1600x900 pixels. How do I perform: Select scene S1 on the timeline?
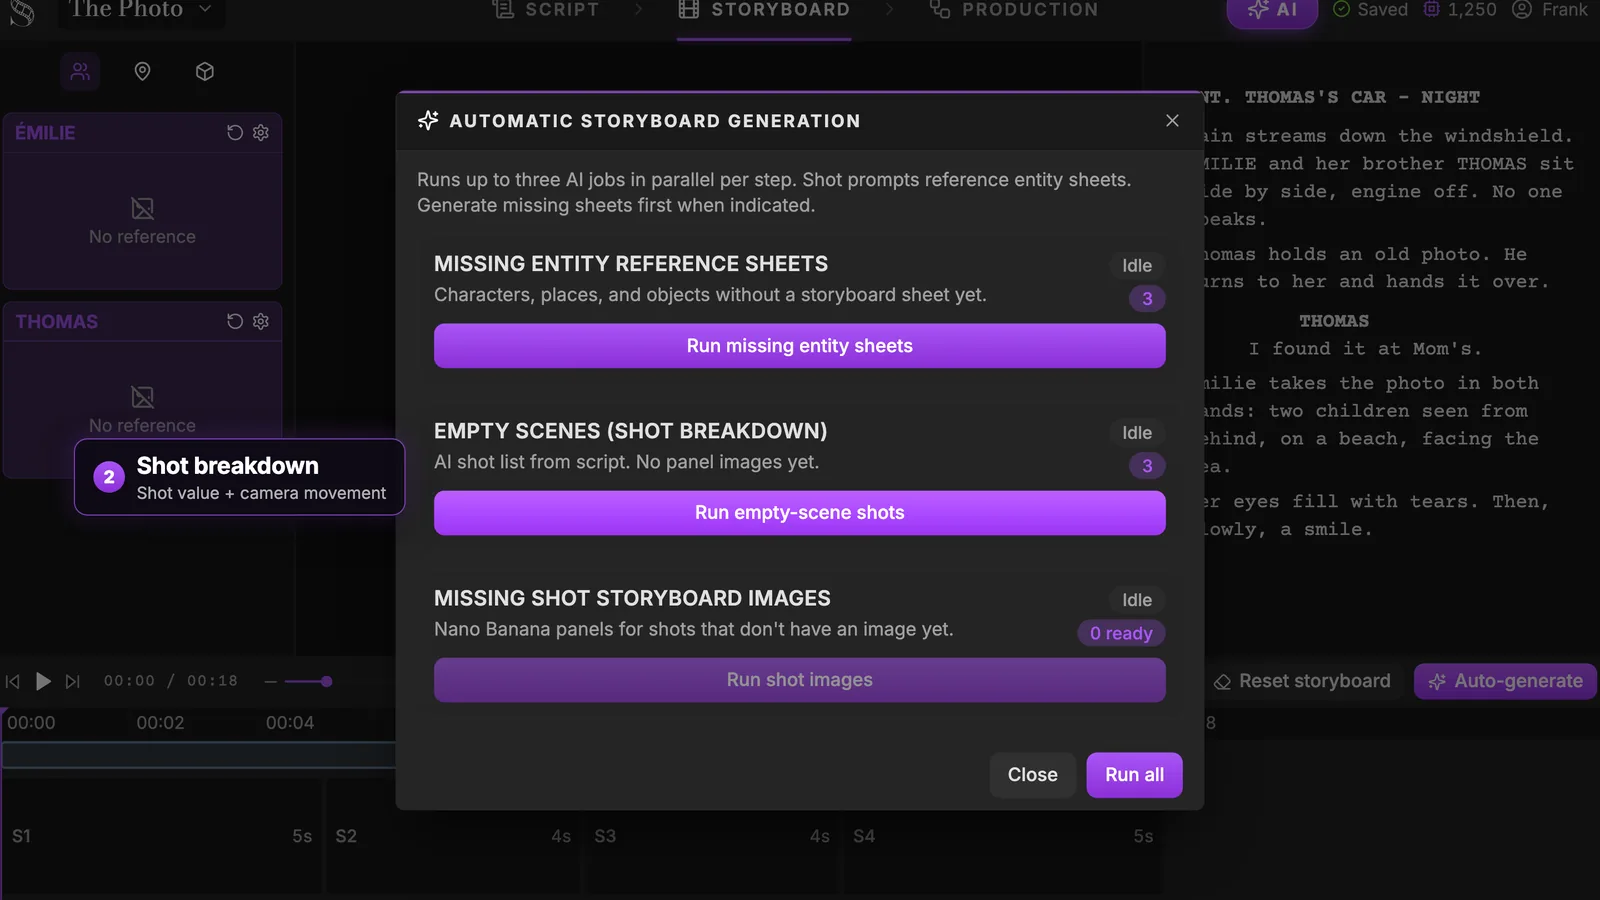(x=162, y=837)
